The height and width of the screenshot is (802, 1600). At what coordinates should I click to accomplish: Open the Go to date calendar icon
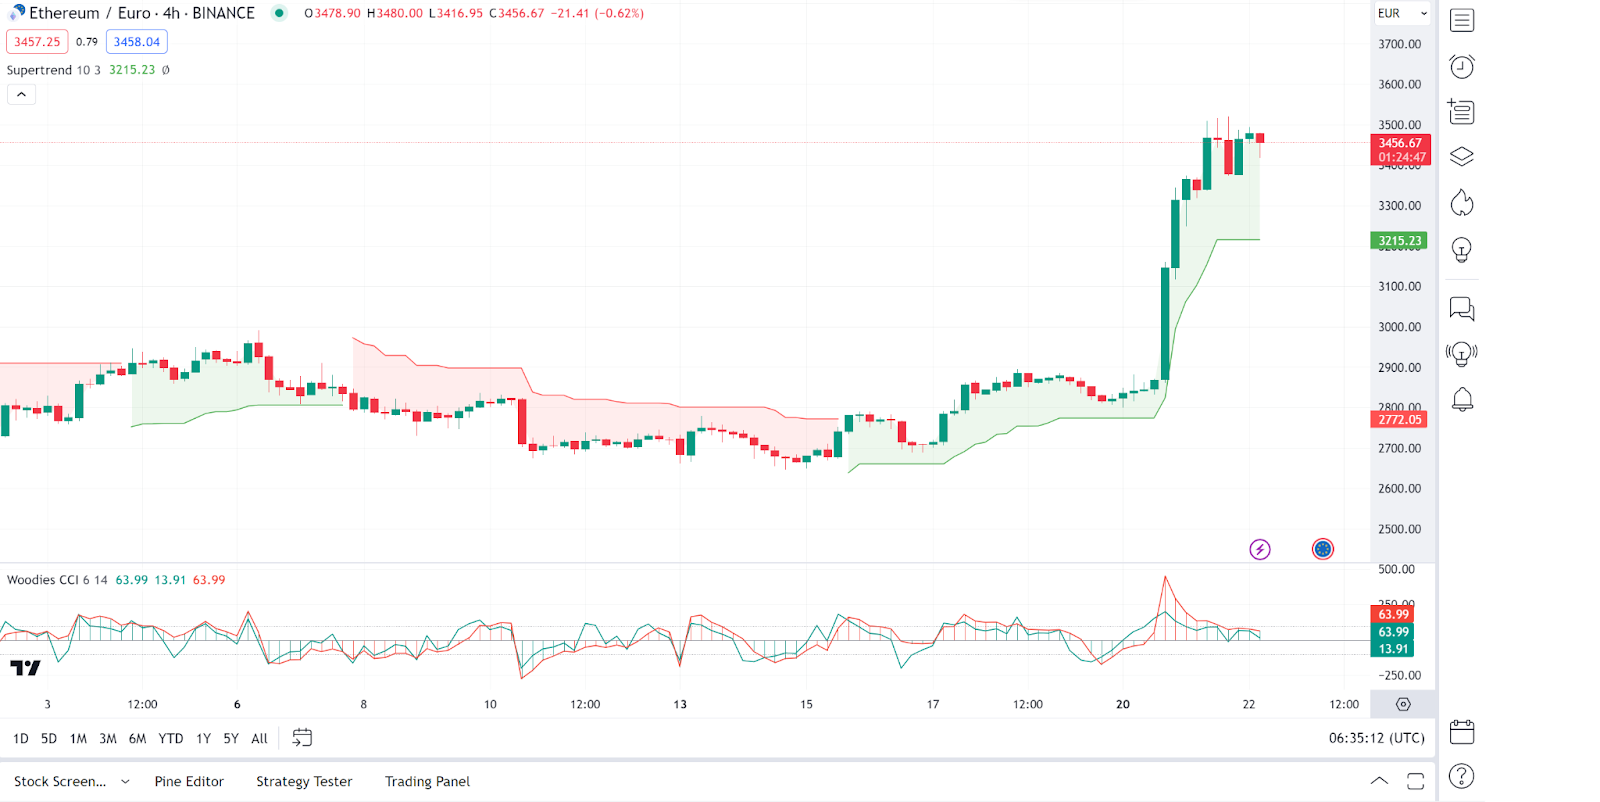click(x=302, y=738)
